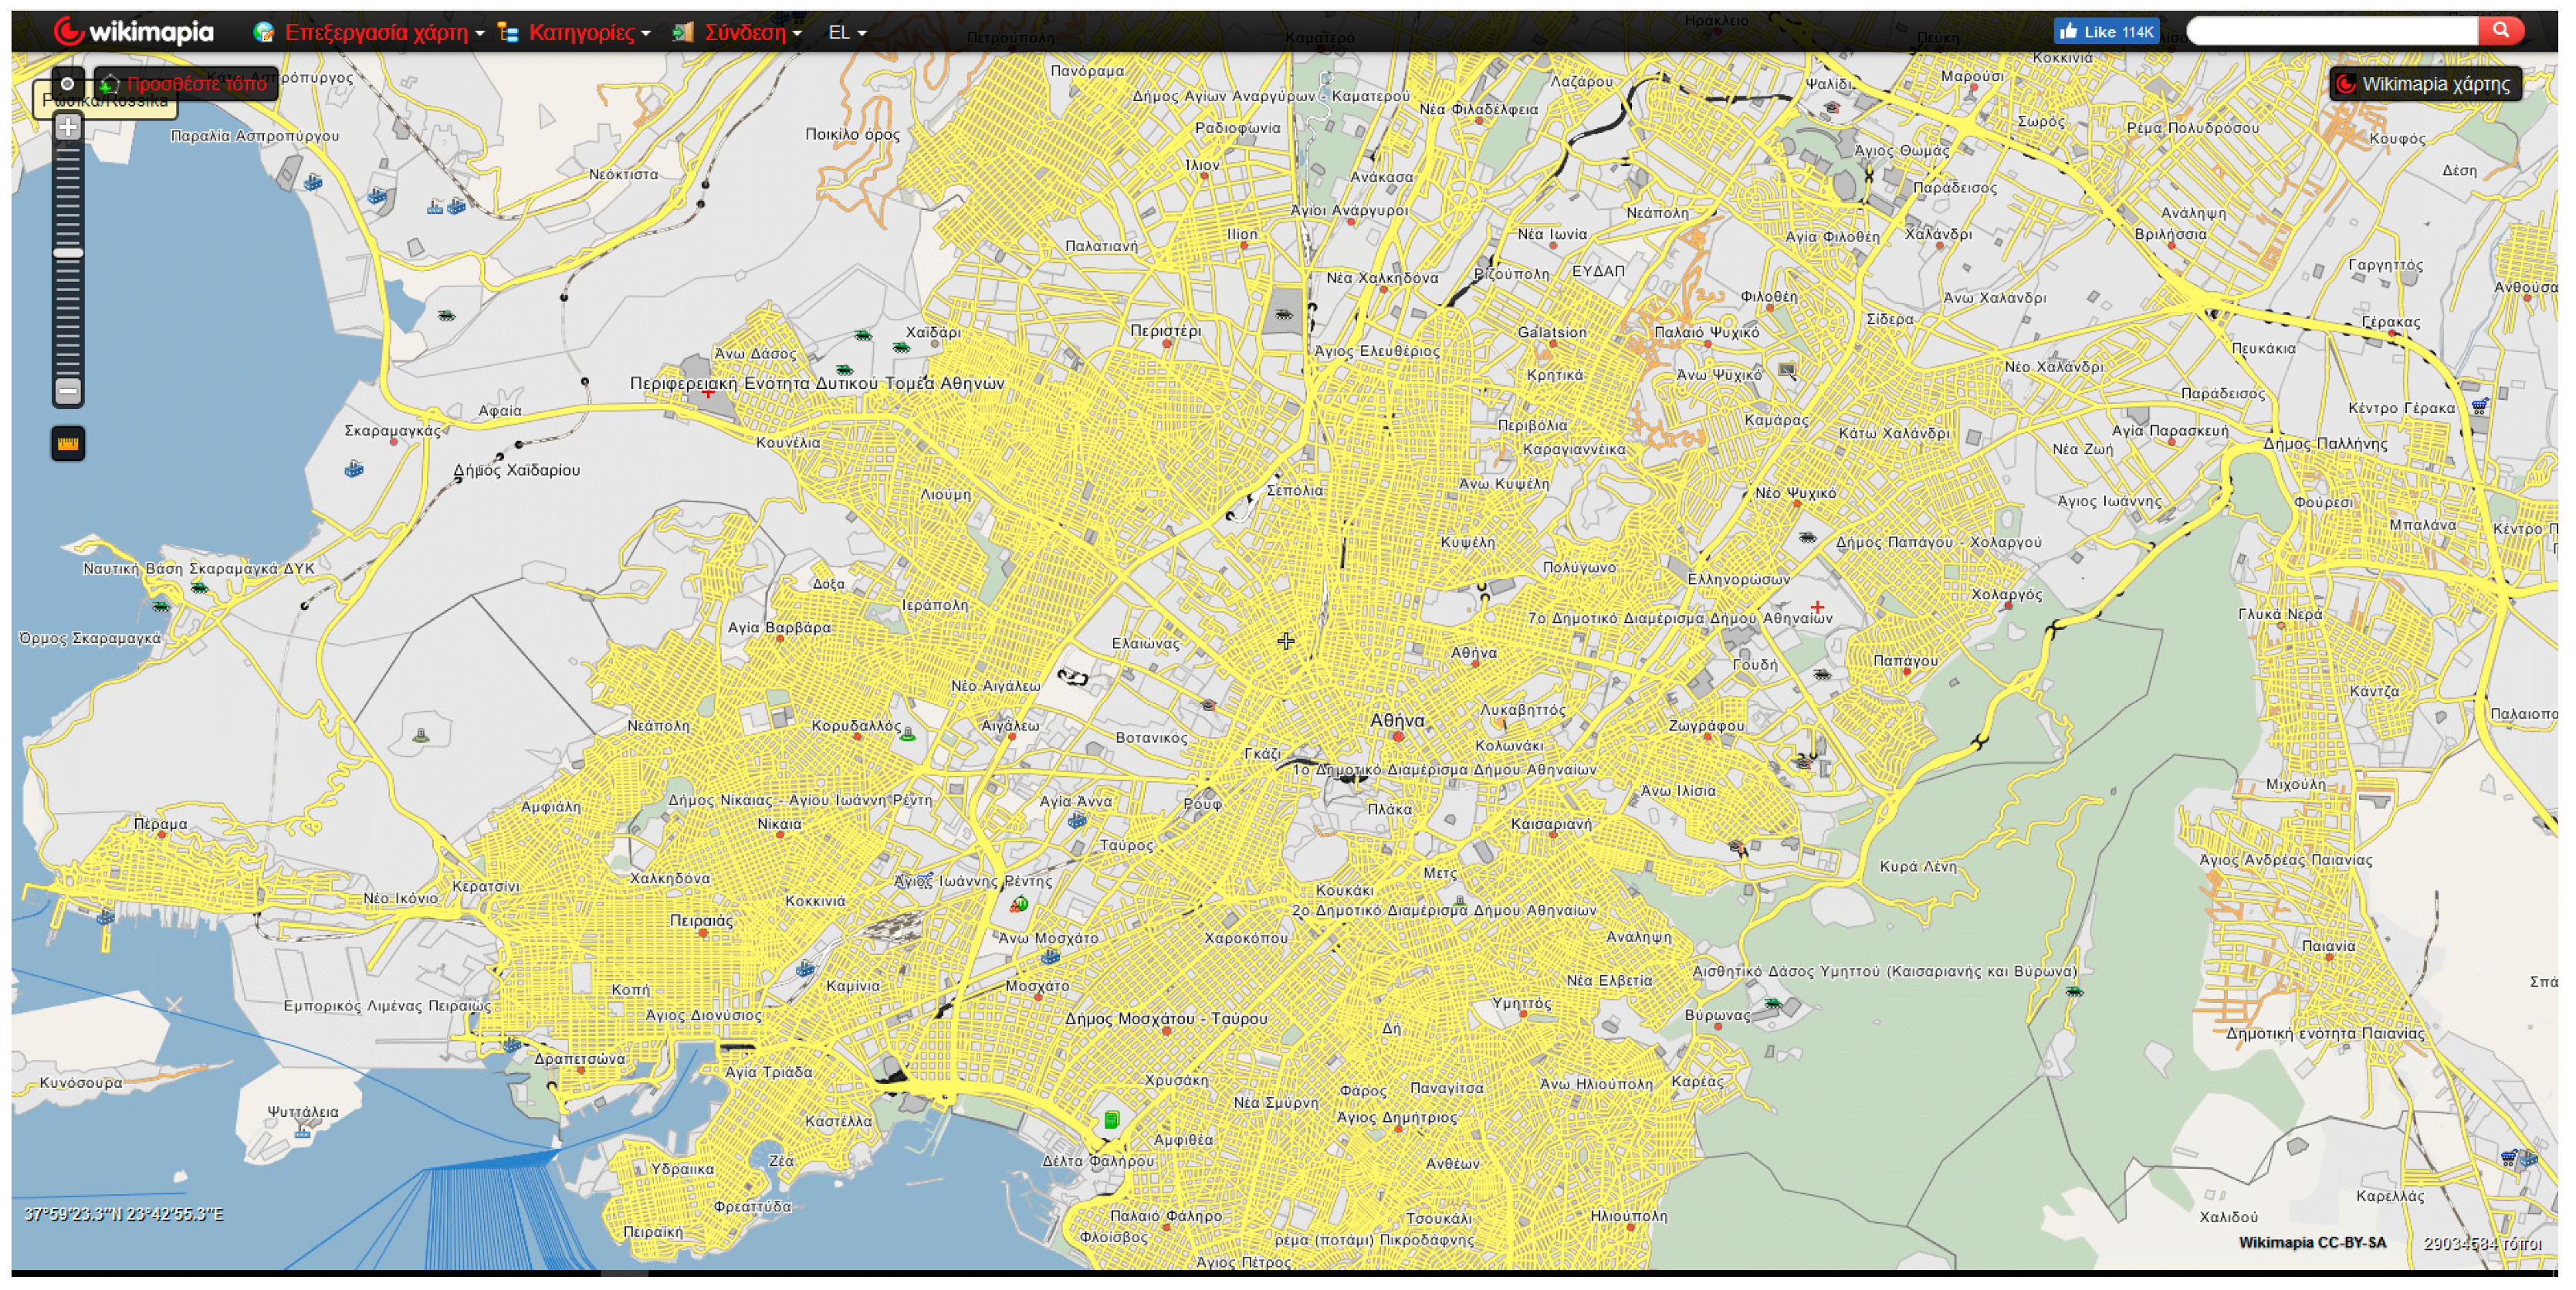Click the shopping cart icon near Κέντρο Γέρακα
The width and height of the screenshot is (2576, 1290).
pos(2479,406)
